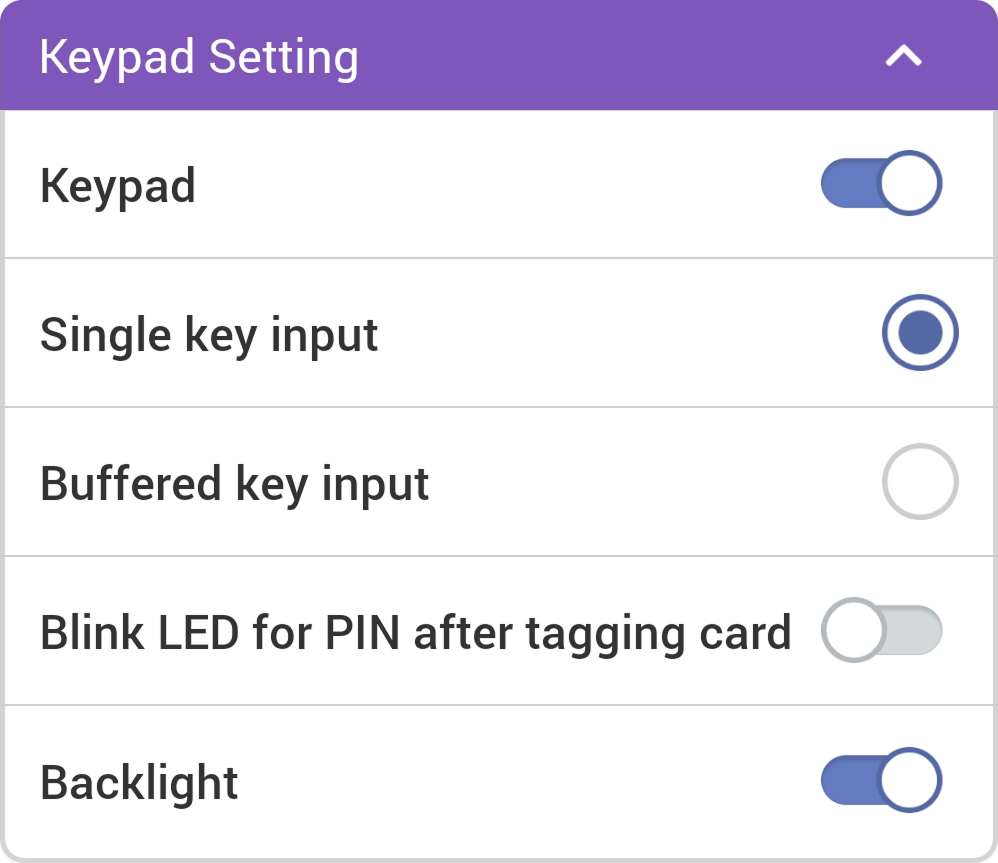Enable Blink LED for PIN after tagging card
This screenshot has height=863, width=998.
pyautogui.click(x=881, y=631)
